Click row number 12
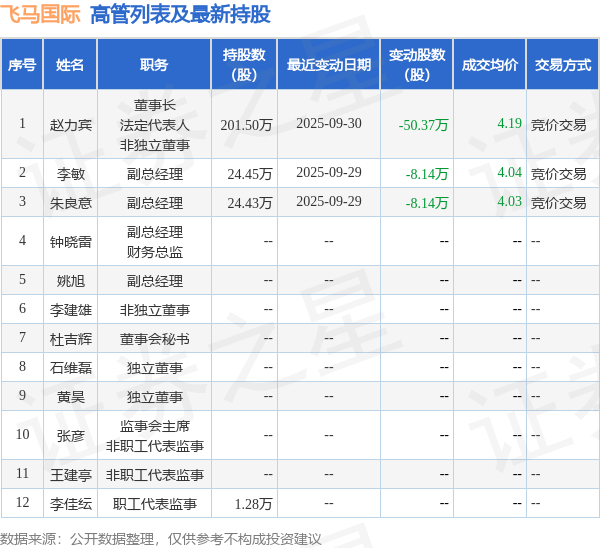 pyautogui.click(x=22, y=502)
